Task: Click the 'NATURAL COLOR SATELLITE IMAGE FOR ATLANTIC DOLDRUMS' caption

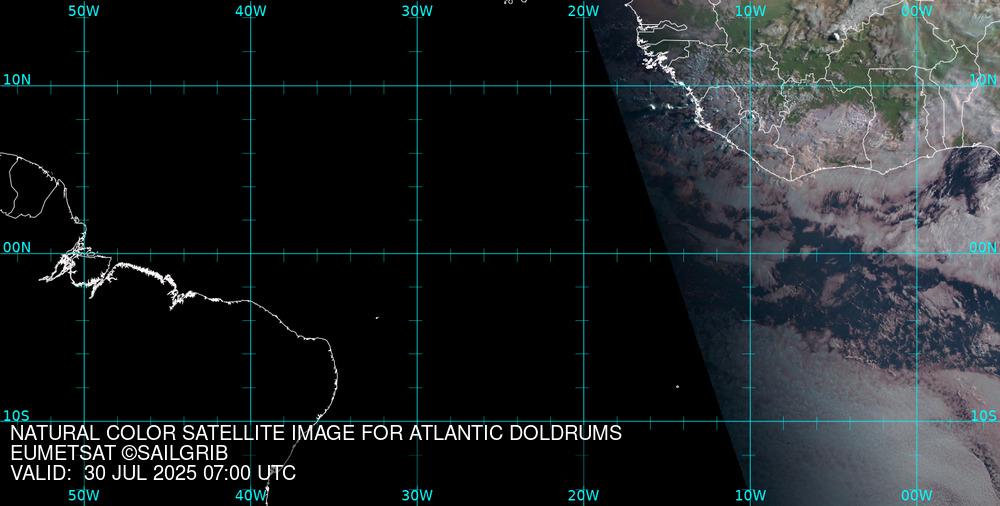Action: (316, 433)
